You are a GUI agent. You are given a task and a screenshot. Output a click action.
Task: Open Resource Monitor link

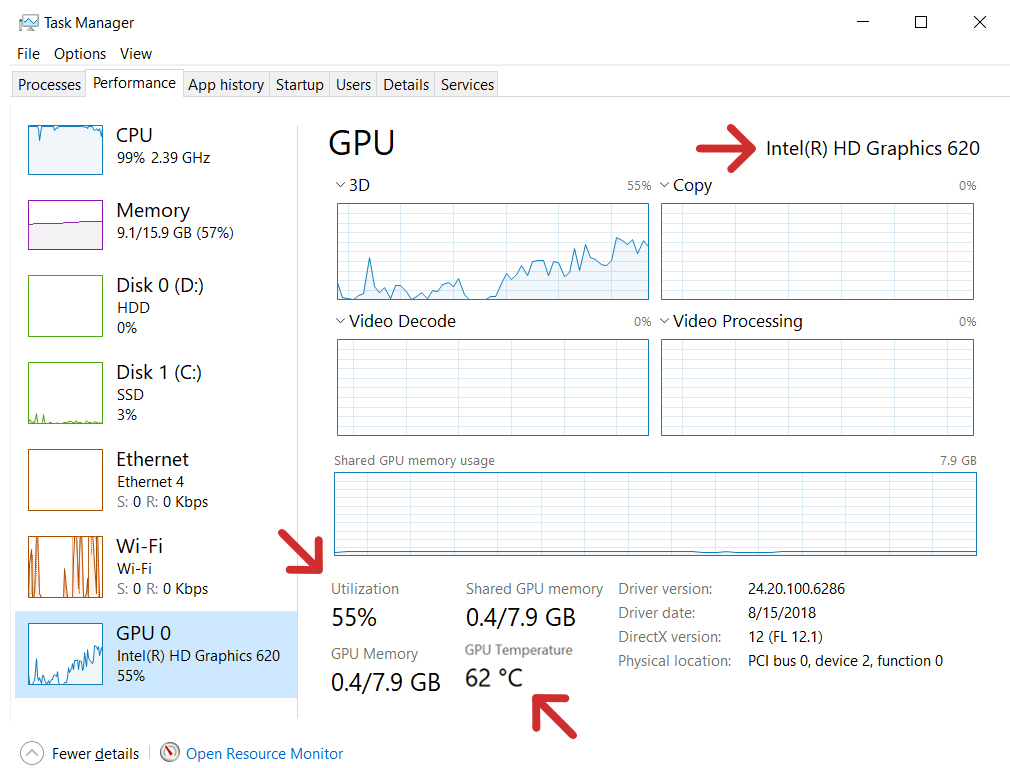(264, 753)
